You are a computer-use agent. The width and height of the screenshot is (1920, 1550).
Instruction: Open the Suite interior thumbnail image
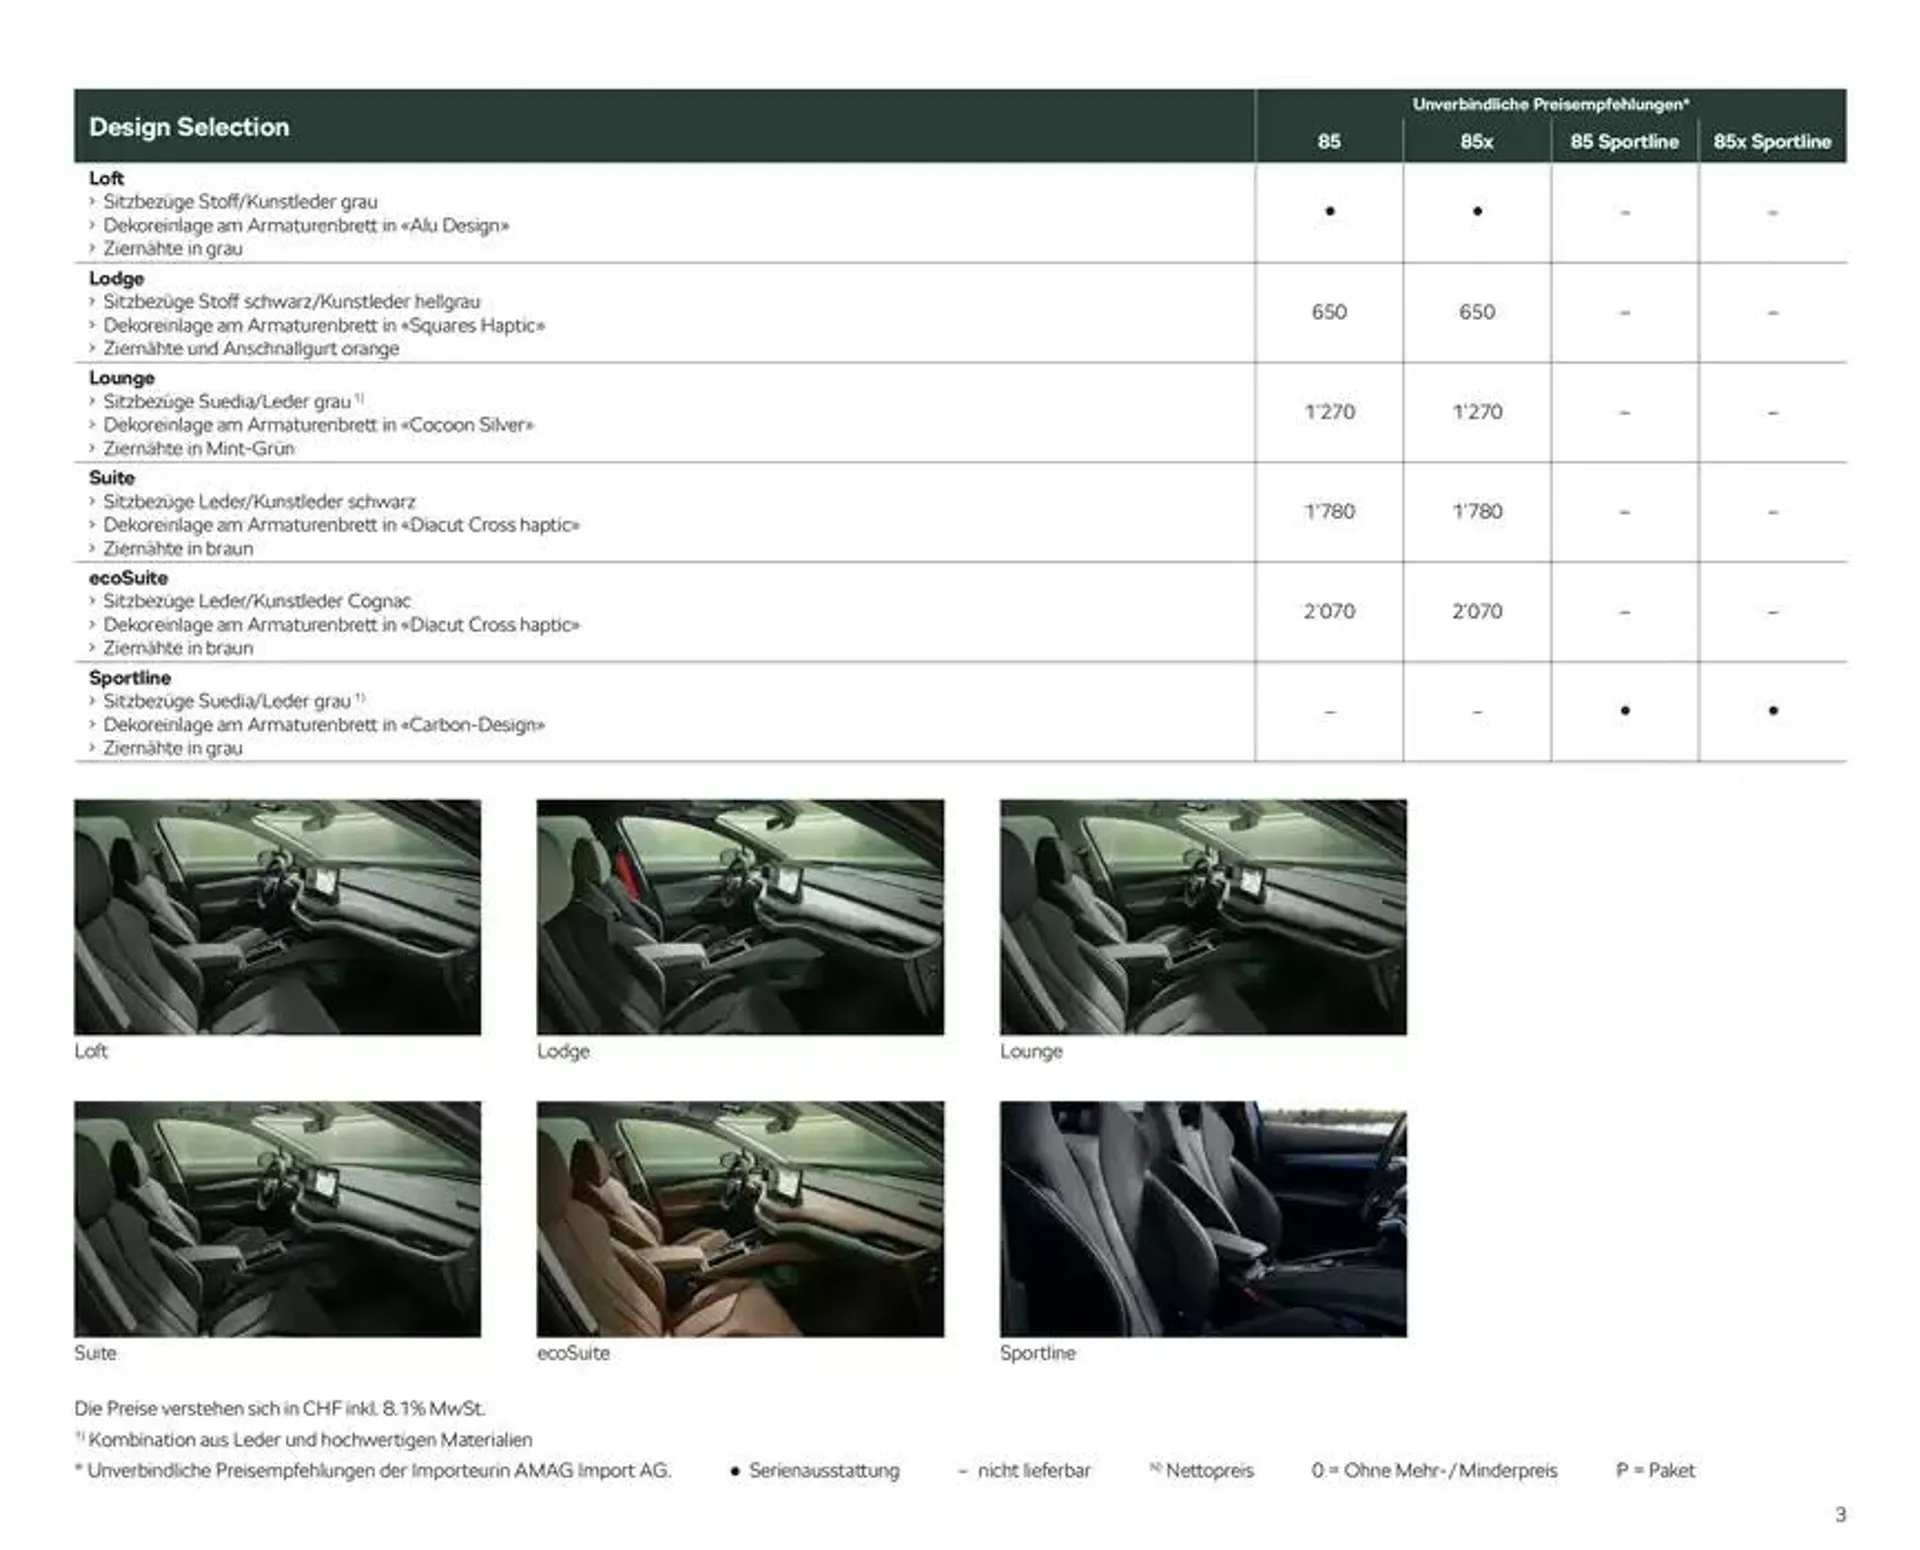277,1219
